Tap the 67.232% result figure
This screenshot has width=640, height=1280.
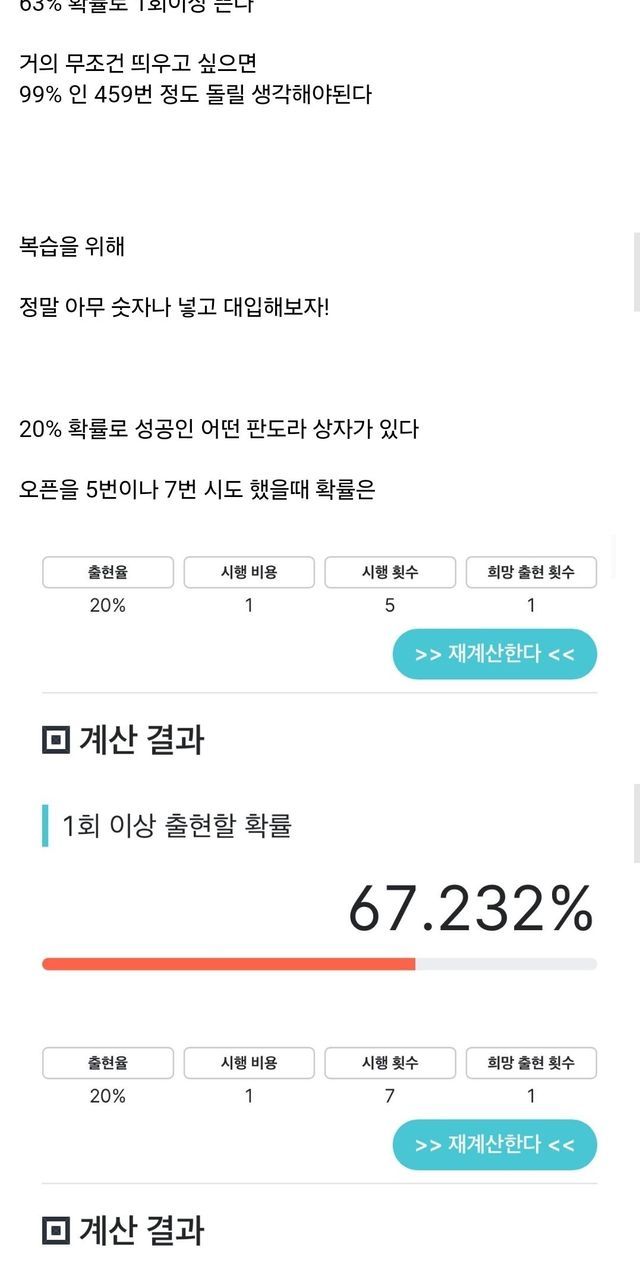(470, 909)
